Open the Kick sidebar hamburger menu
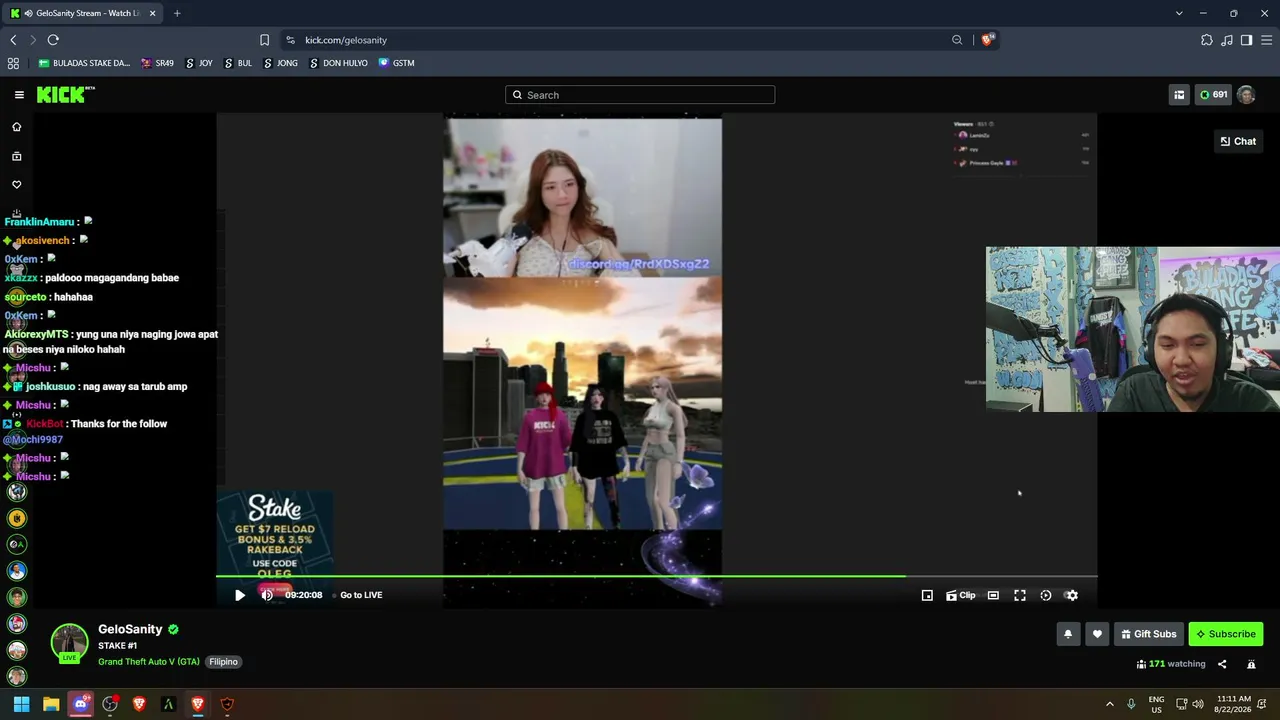Viewport: 1280px width, 720px height. point(19,95)
